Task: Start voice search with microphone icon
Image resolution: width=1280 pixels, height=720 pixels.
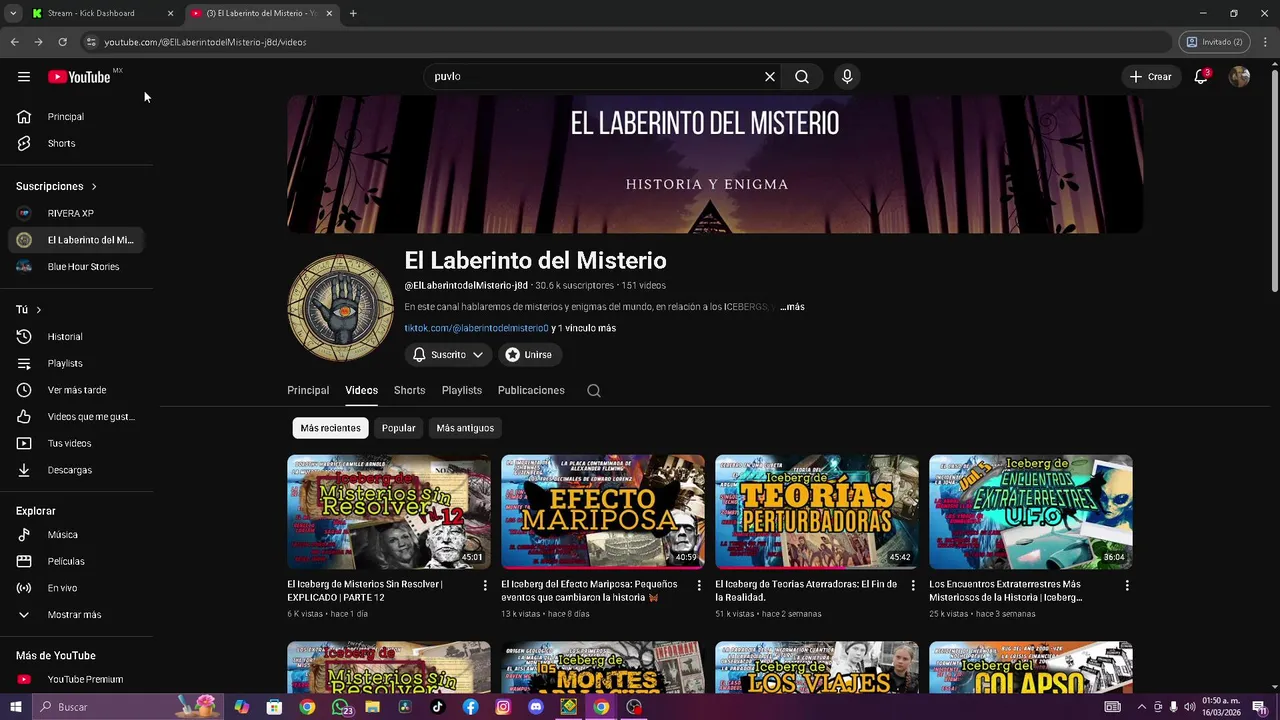Action: 847,77
